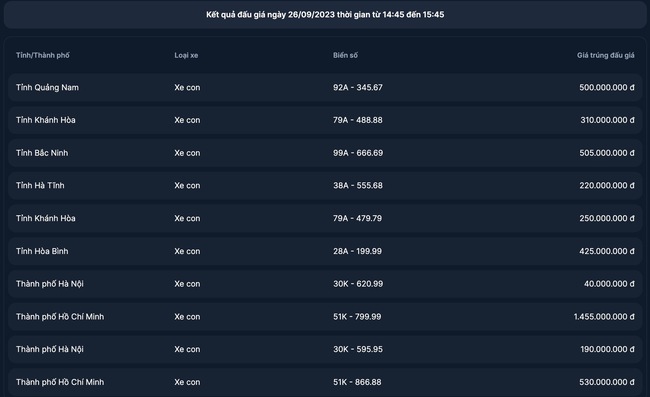
Task: Click the auction results header banner
Action: (x=325, y=15)
